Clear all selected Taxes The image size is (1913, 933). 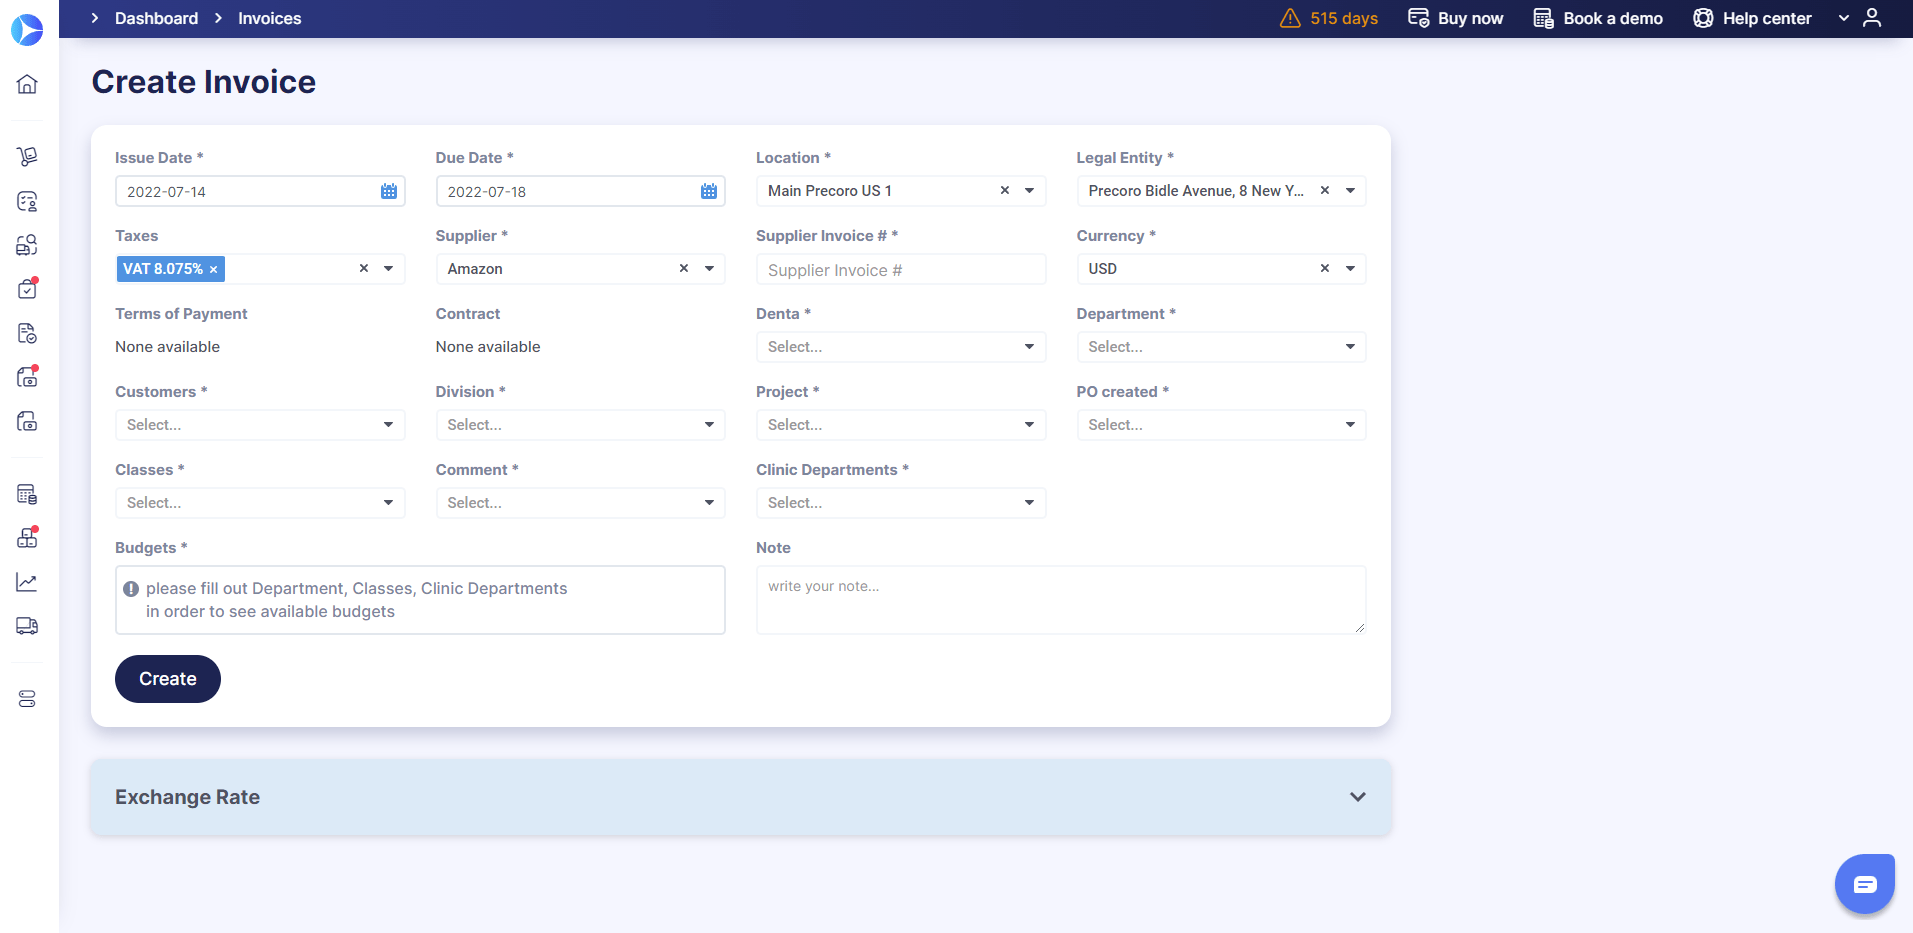(364, 268)
